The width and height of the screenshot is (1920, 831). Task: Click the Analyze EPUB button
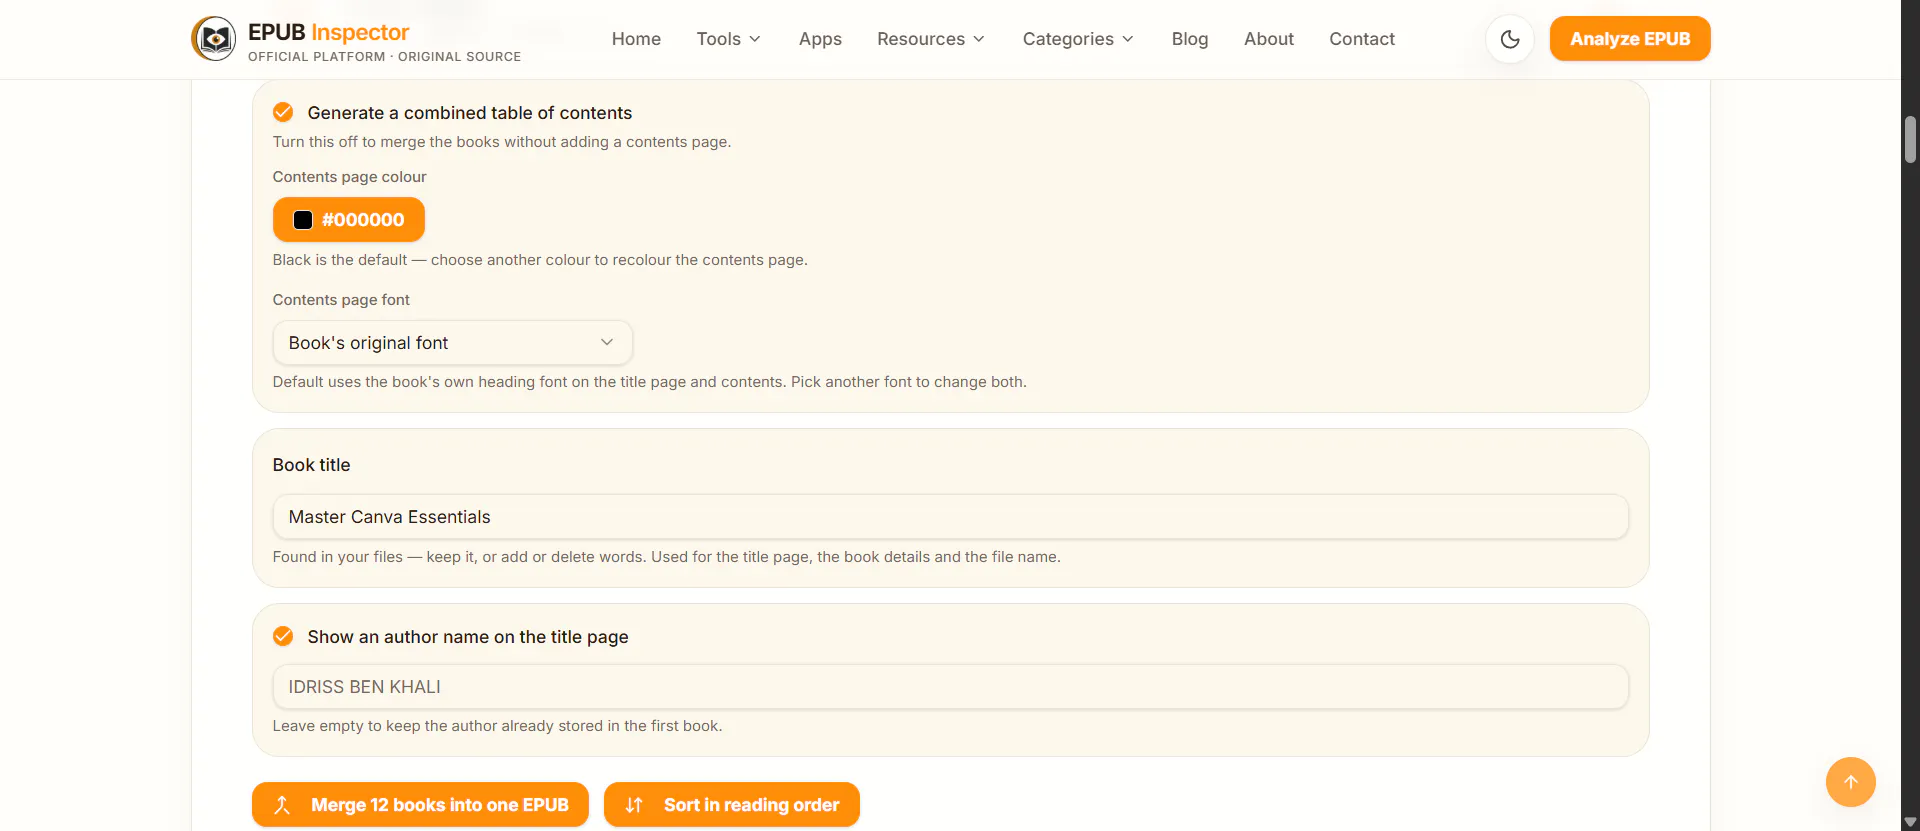click(x=1630, y=39)
